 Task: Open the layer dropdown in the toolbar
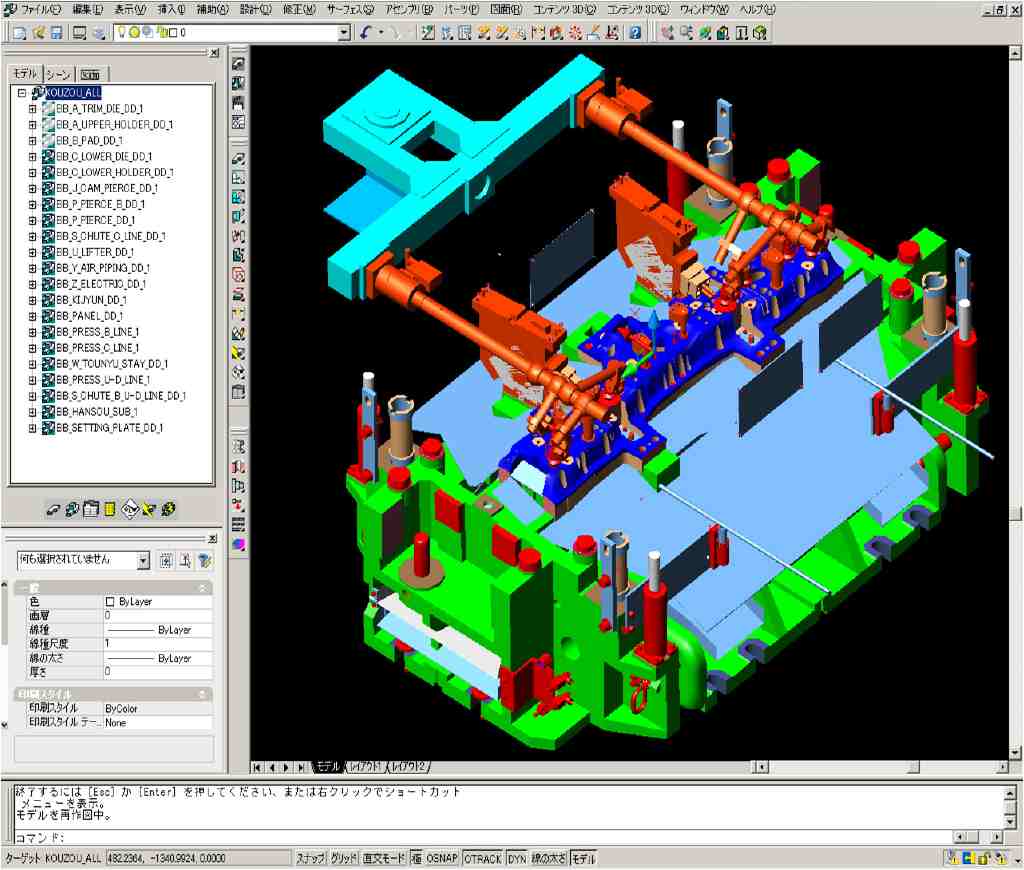[x=344, y=33]
